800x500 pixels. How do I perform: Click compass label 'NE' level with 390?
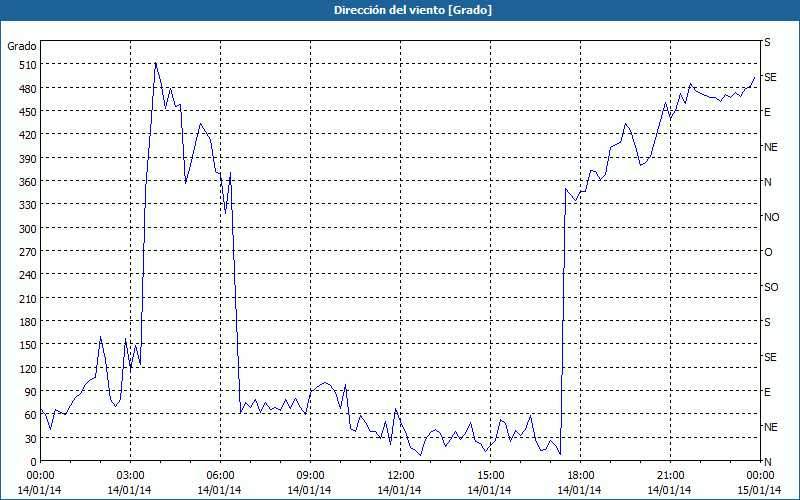(x=771, y=147)
